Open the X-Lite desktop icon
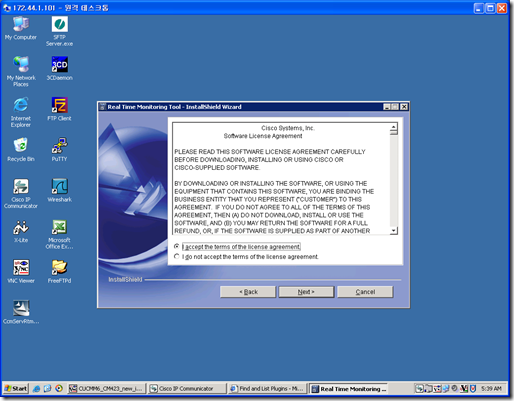The image size is (514, 401). pyautogui.click(x=21, y=231)
